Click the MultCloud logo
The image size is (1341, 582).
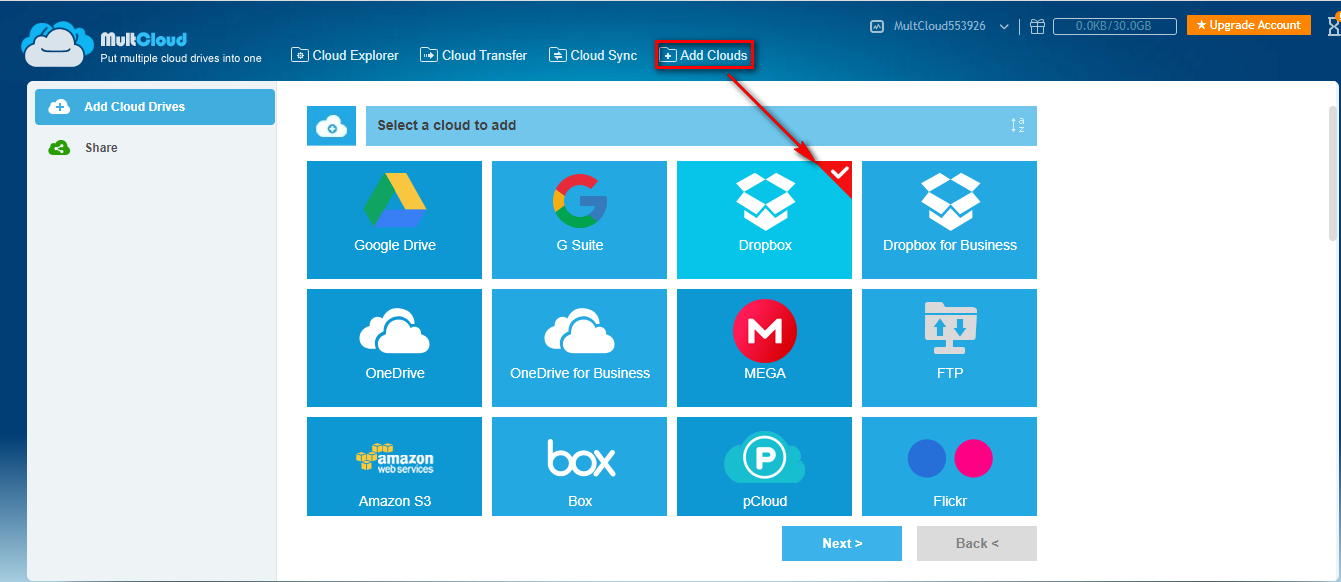pos(141,44)
